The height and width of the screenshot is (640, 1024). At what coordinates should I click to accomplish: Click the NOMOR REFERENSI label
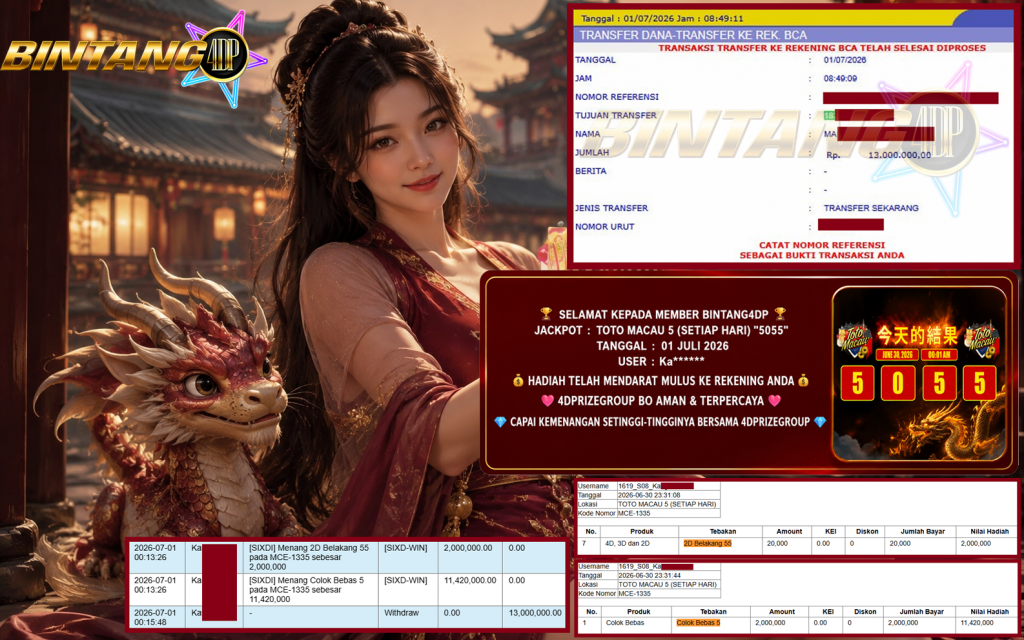617,97
